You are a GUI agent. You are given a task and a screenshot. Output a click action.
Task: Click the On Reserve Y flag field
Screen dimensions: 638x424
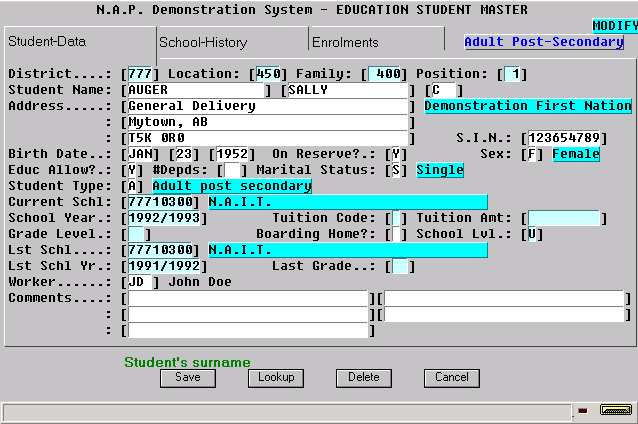pyautogui.click(x=396, y=154)
